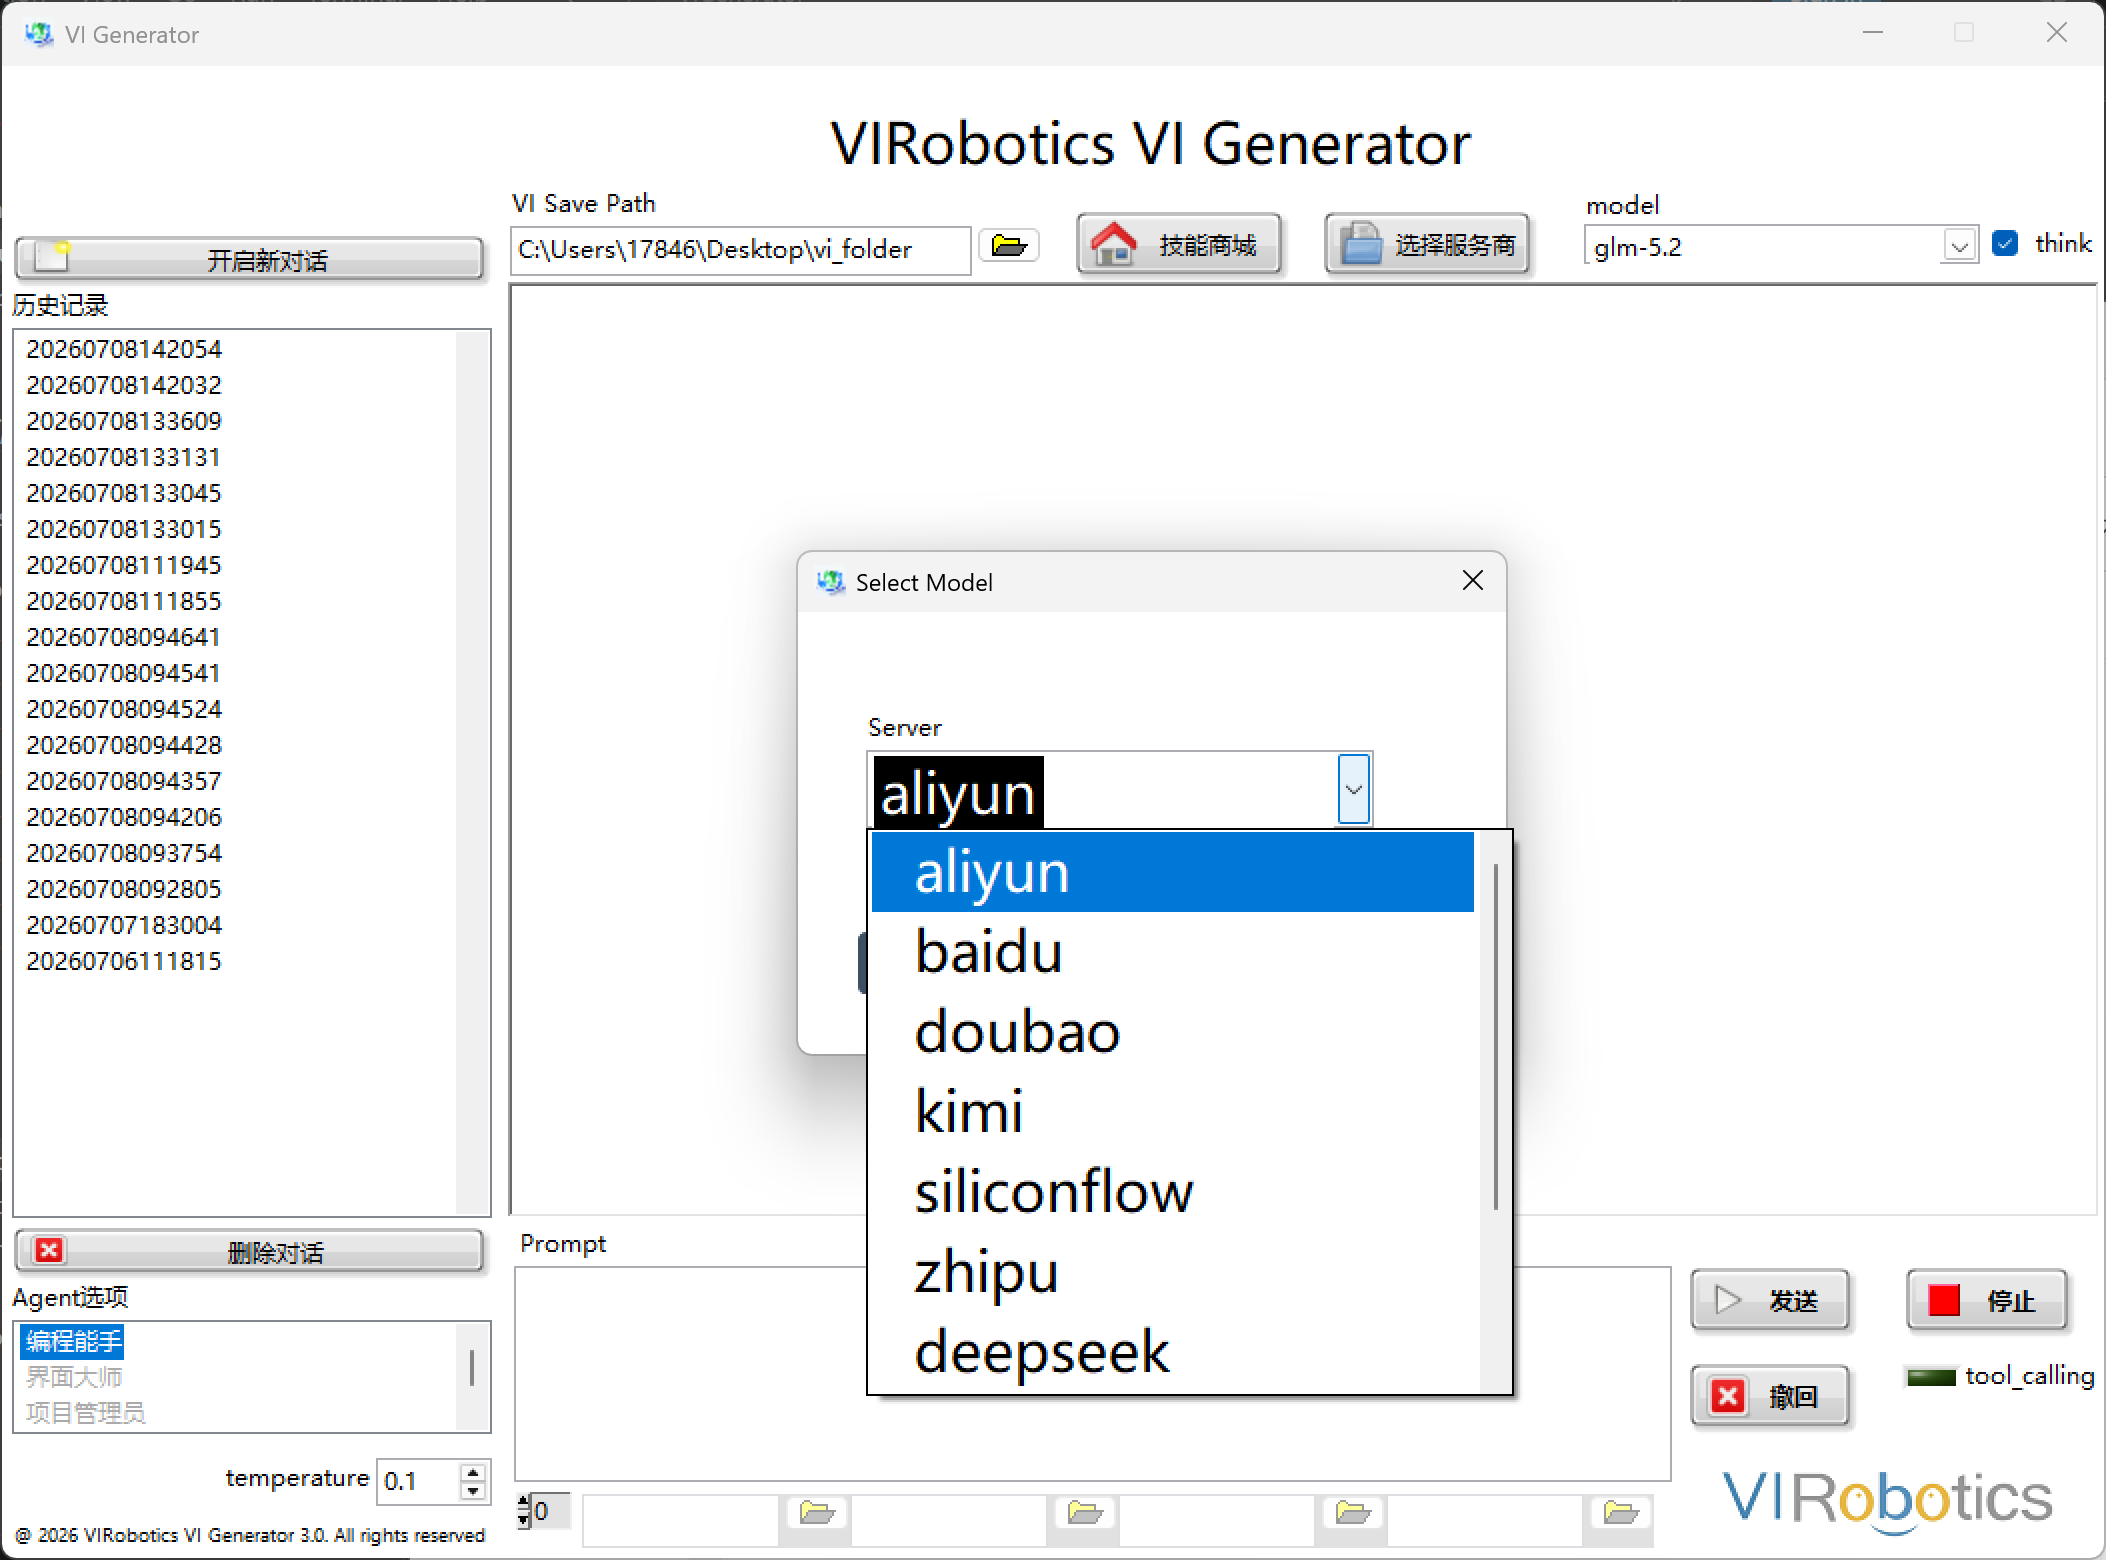Open folder browser beside VI Save Path

1009,246
